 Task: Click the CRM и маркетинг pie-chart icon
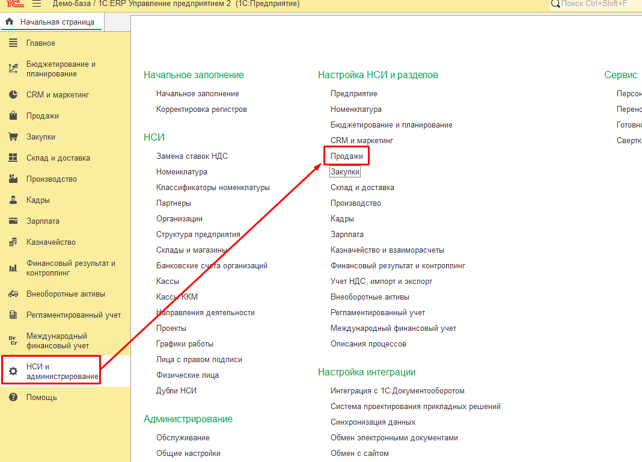click(x=13, y=95)
